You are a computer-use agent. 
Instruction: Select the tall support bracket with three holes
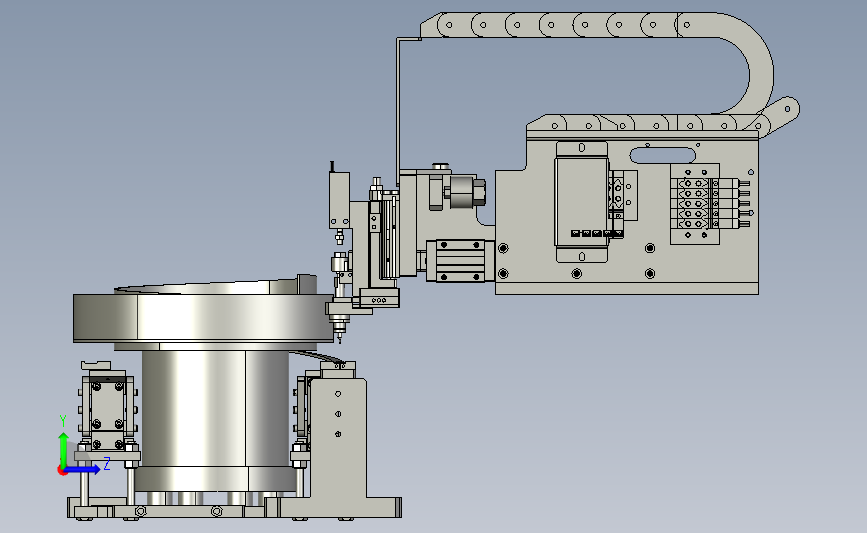click(x=338, y=437)
